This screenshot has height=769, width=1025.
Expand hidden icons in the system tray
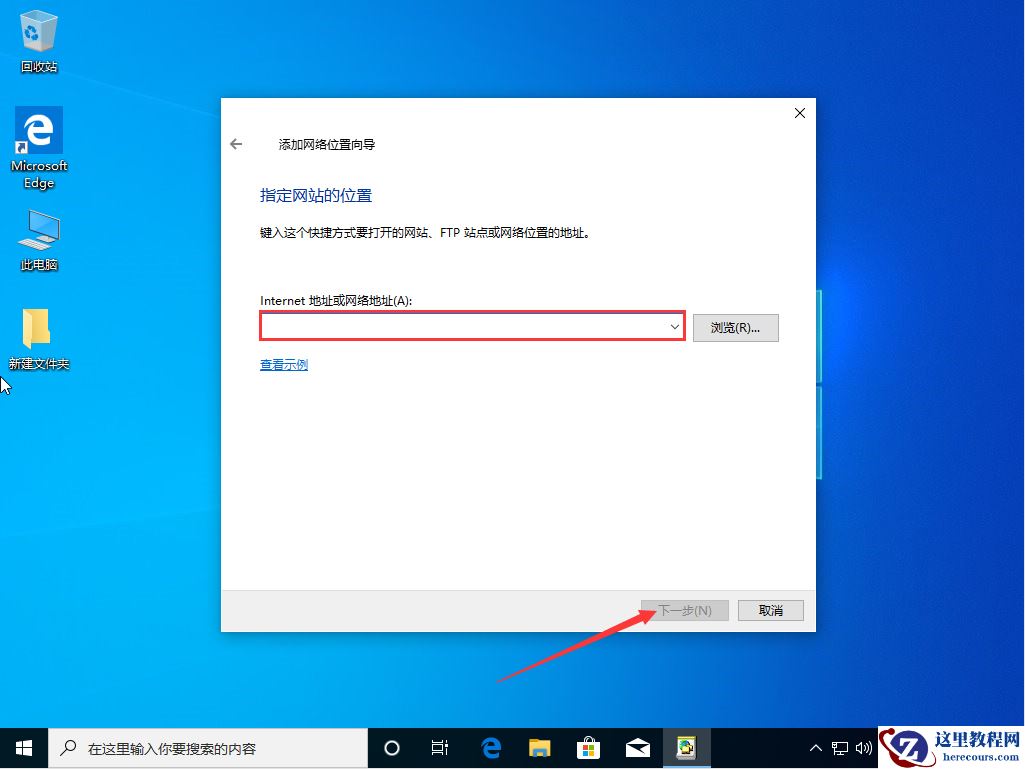816,747
